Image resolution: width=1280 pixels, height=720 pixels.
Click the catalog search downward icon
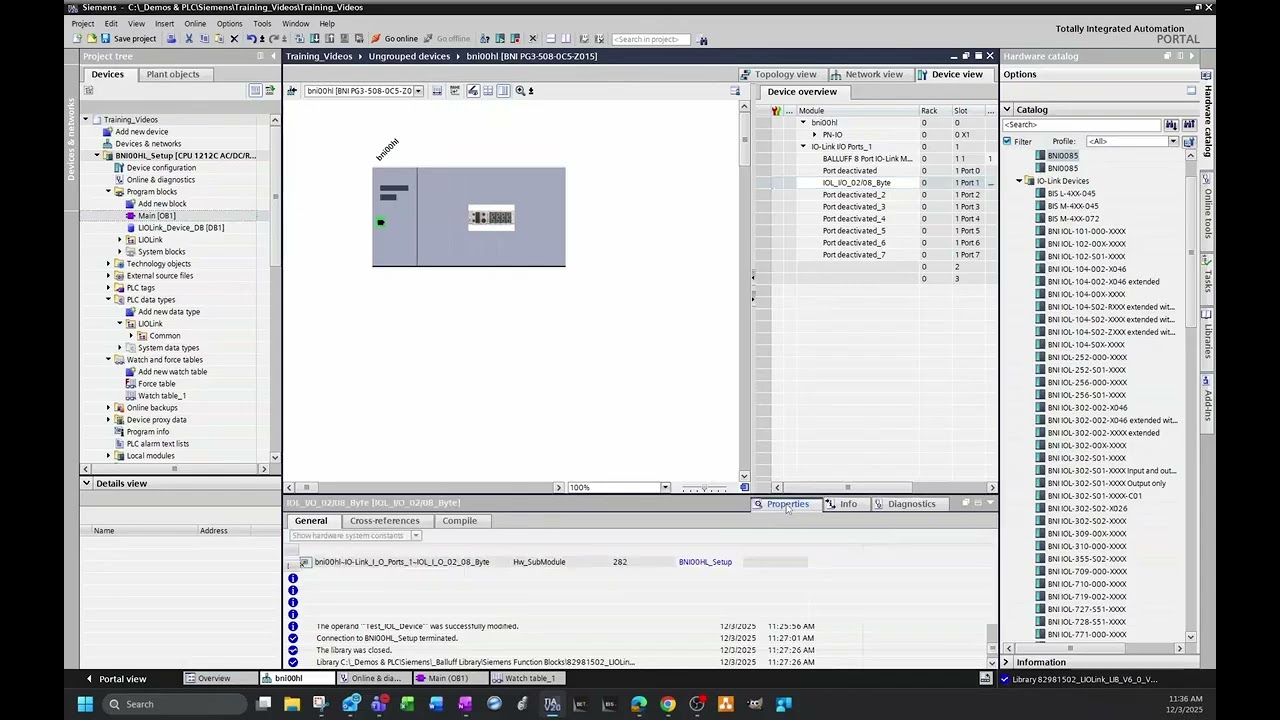click(1171, 125)
